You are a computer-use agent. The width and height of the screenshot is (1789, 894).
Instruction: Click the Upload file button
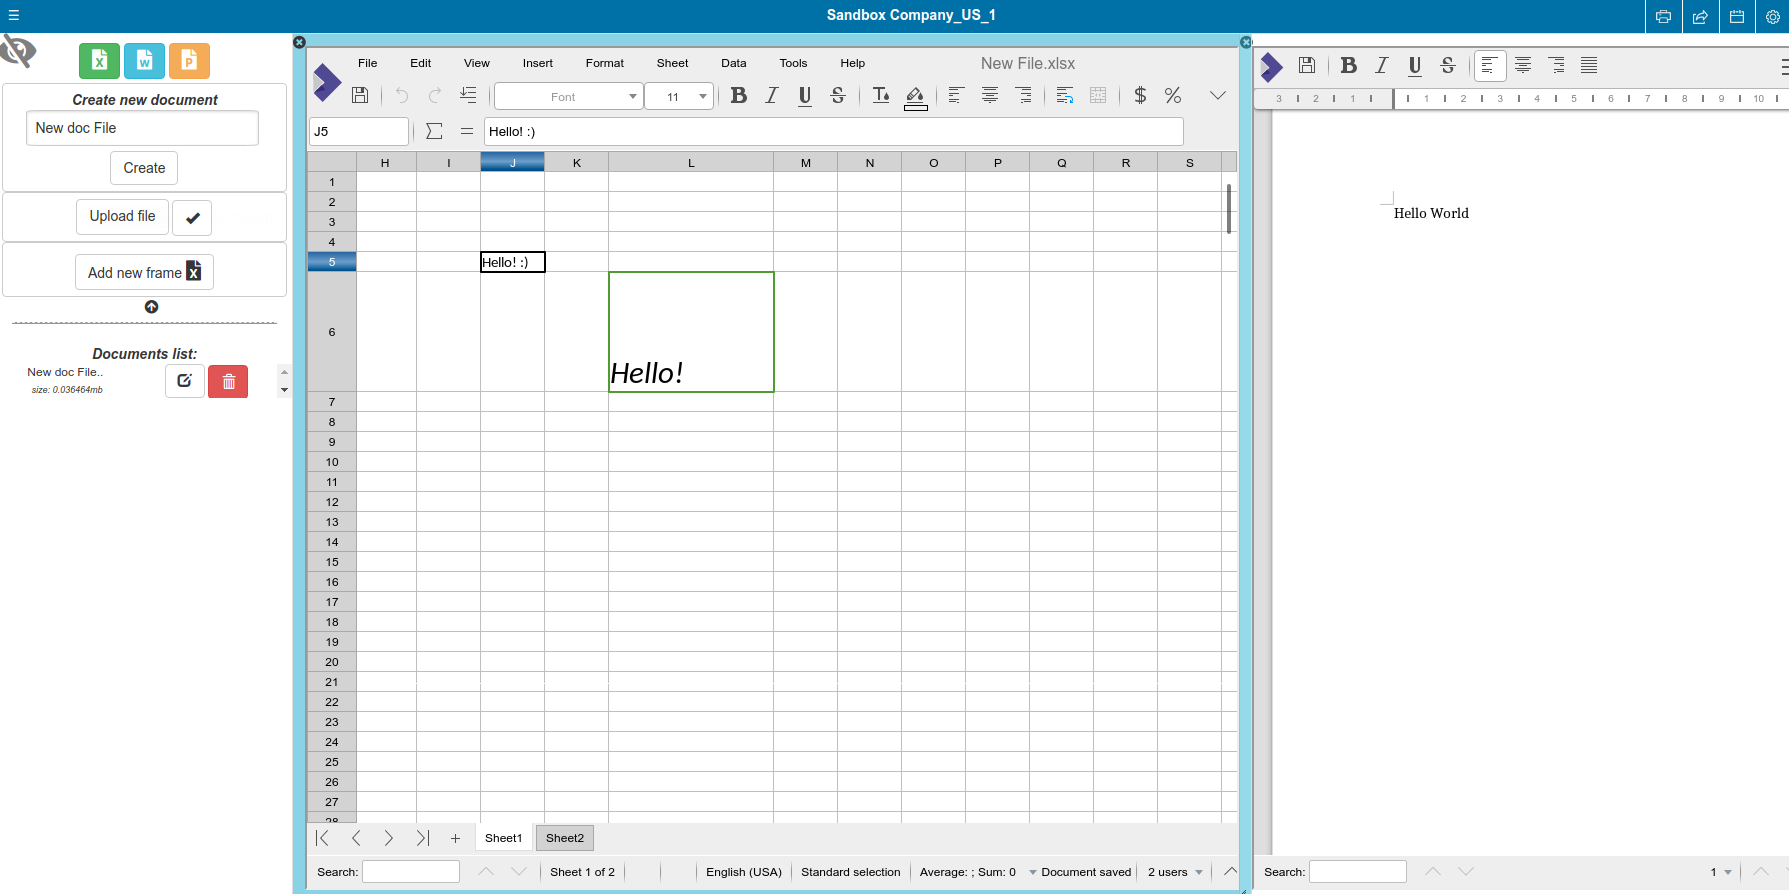122,216
